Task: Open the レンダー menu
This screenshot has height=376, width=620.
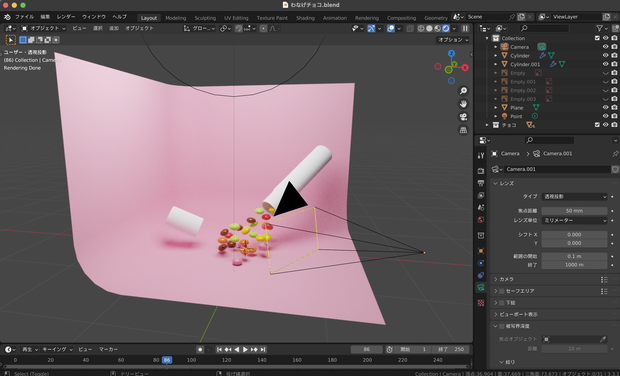Action: pos(66,17)
